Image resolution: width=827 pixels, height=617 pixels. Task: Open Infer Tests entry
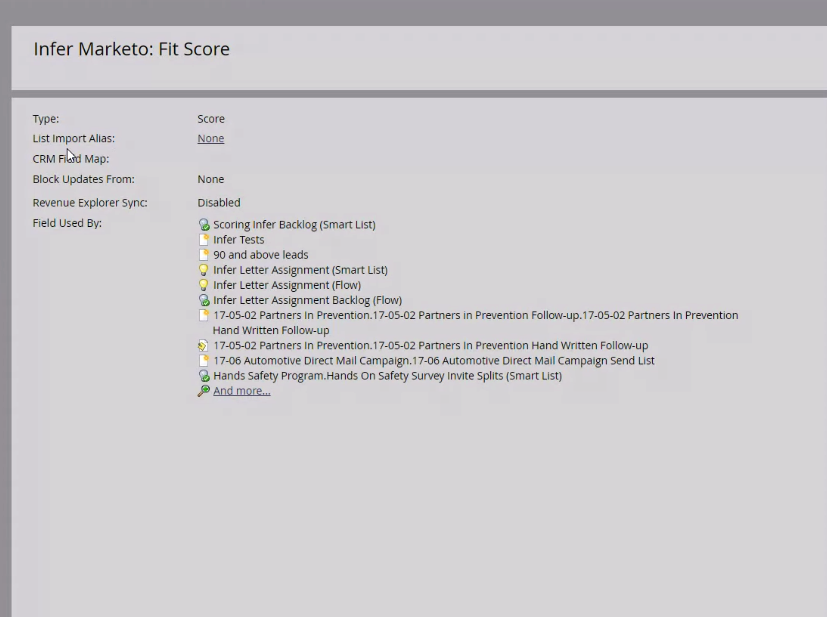[x=238, y=239]
